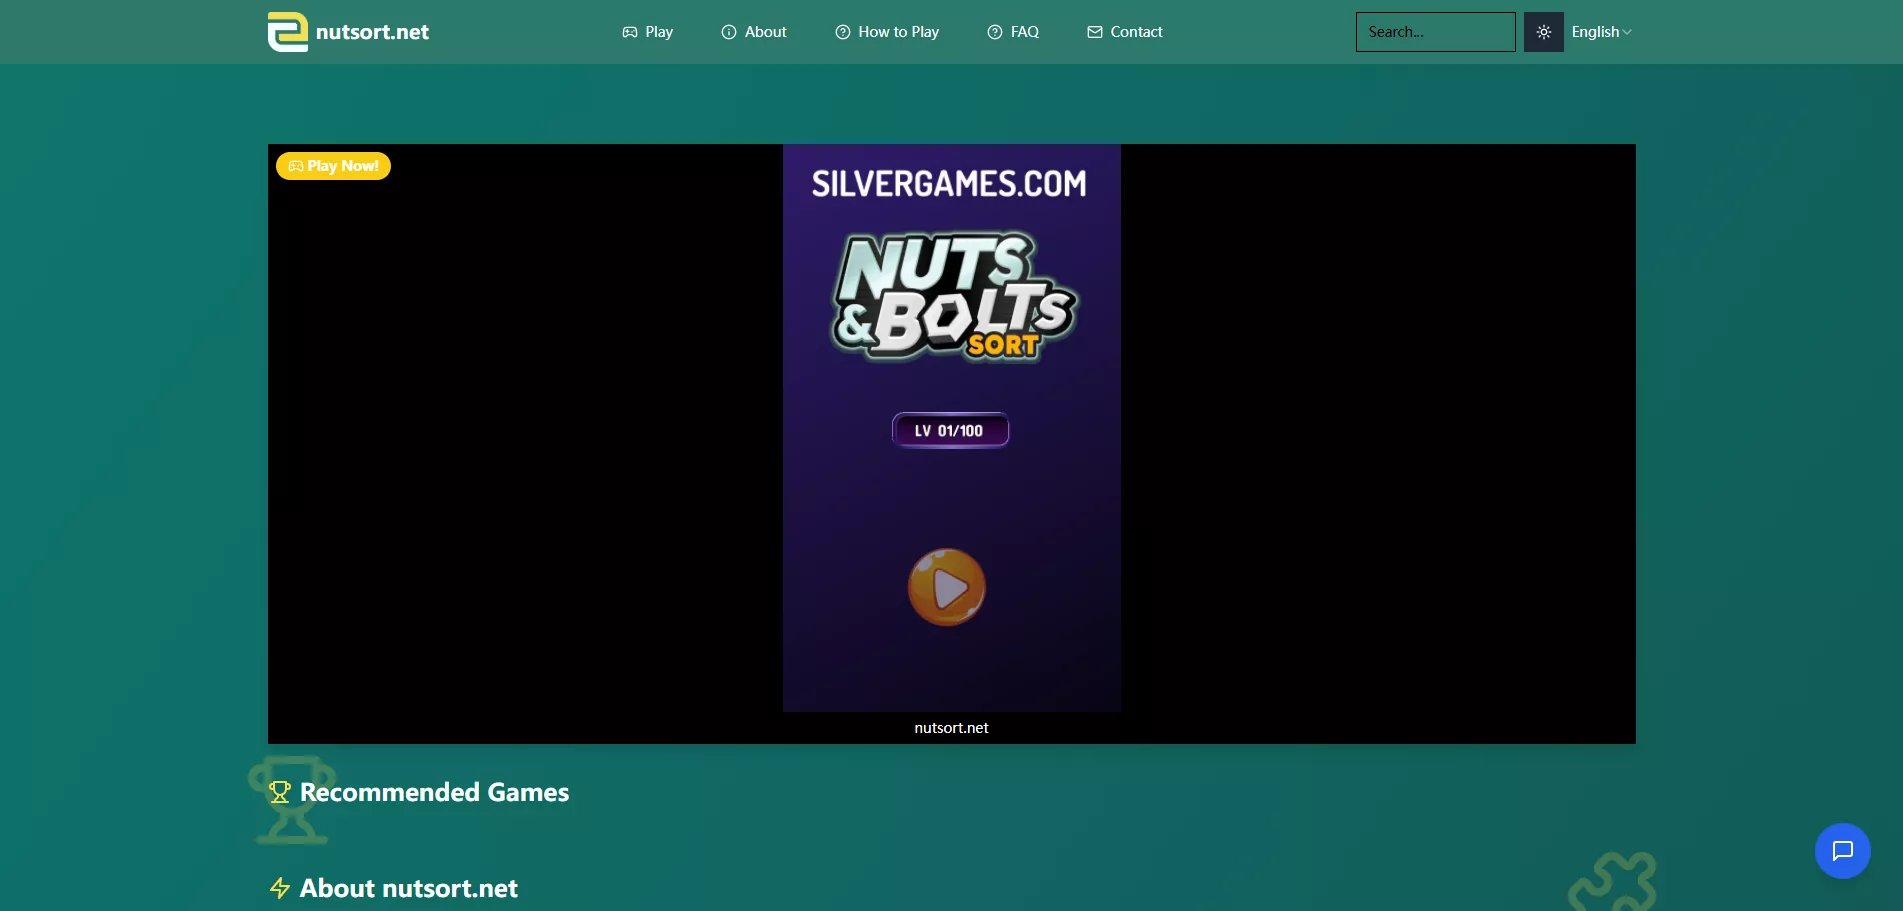Click the yellow Play Now! badge
Screen dimensions: 1903x911
tap(333, 166)
